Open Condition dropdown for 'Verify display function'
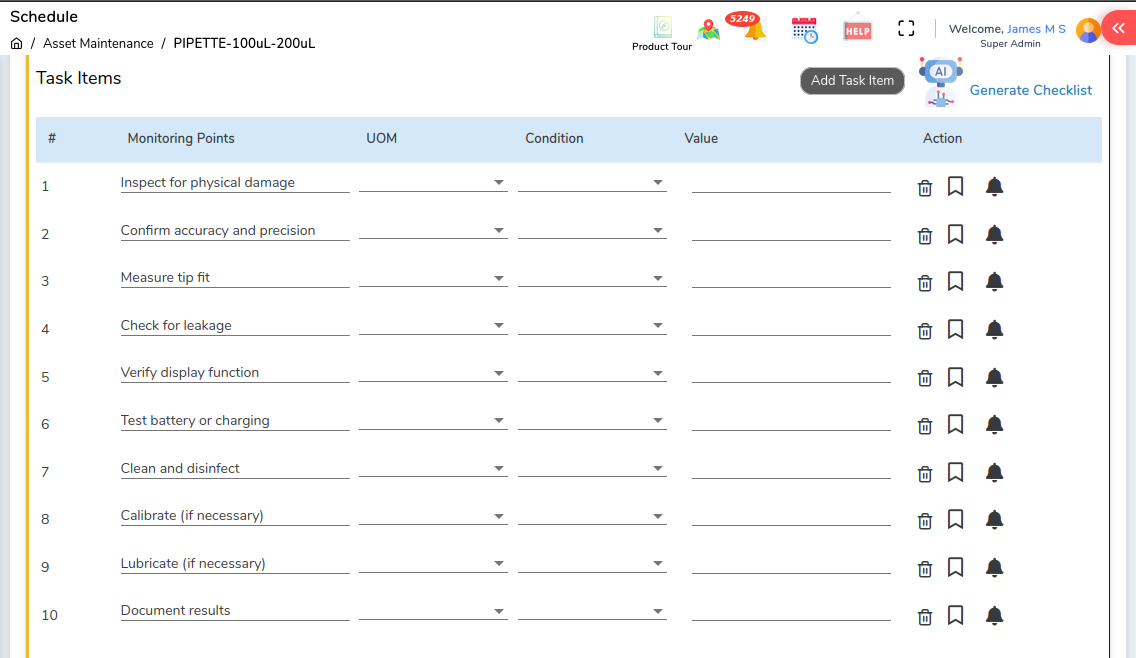 (x=592, y=373)
